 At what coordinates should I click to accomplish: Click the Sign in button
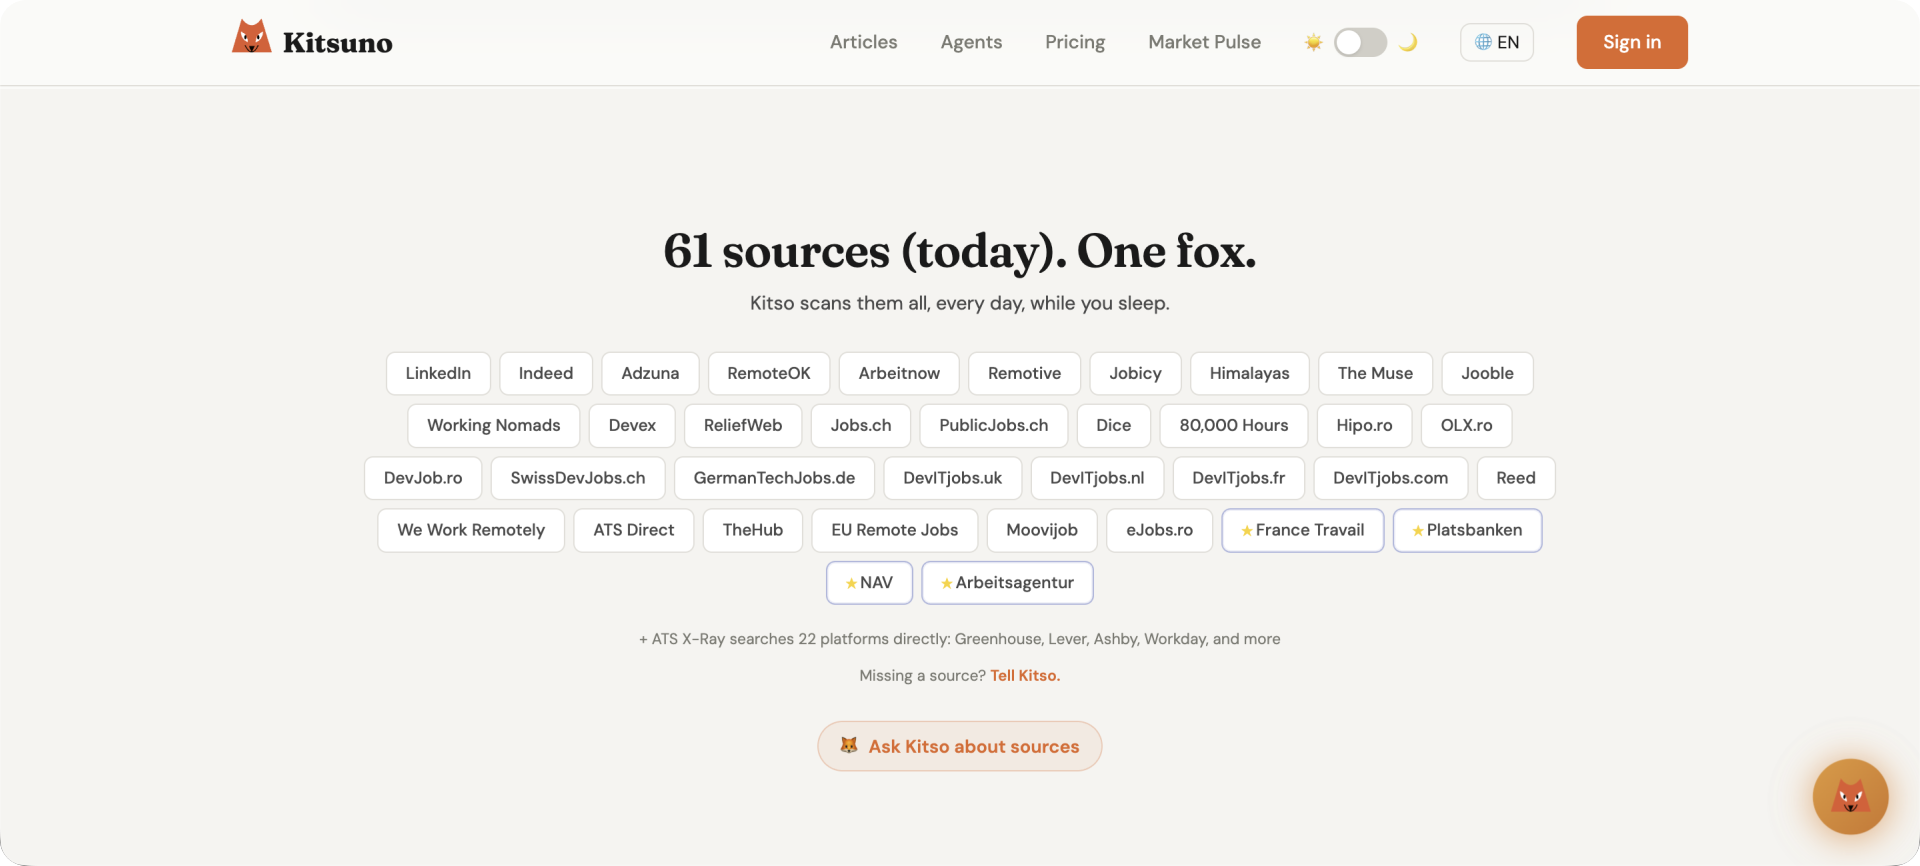point(1632,42)
